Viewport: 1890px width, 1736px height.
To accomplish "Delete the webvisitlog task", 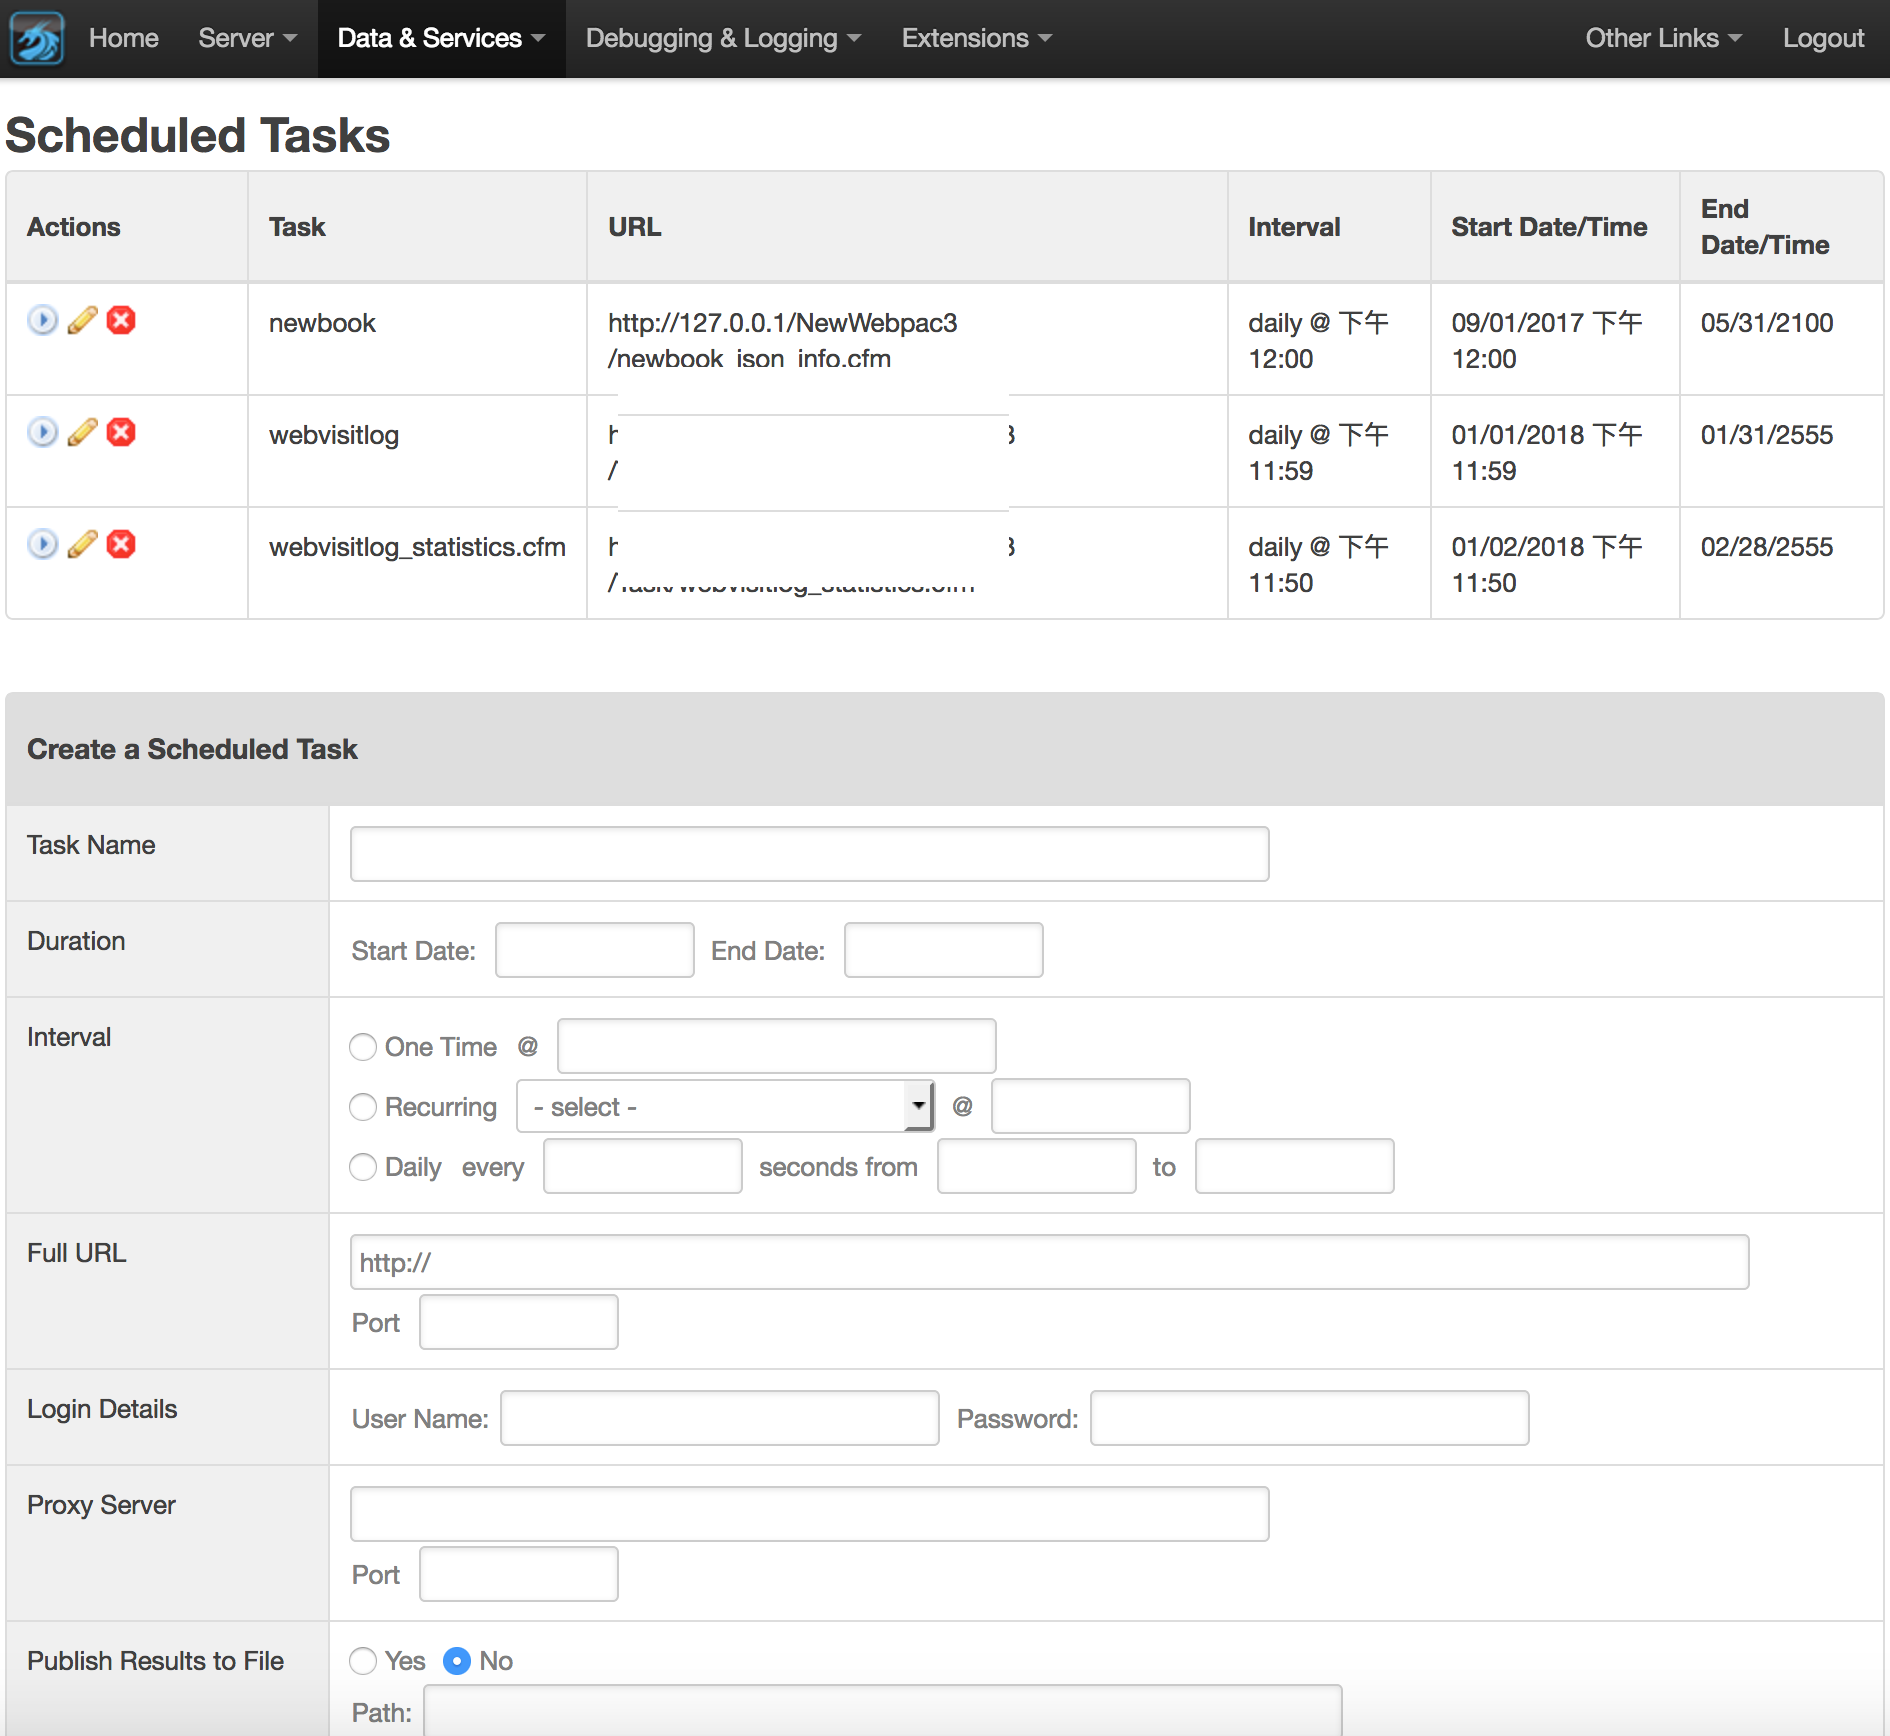I will coord(121,432).
